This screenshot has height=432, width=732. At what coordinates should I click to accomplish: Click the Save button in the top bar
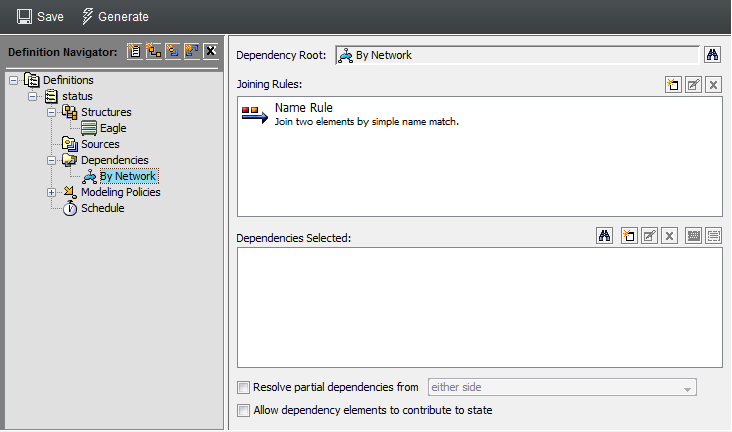coord(40,17)
